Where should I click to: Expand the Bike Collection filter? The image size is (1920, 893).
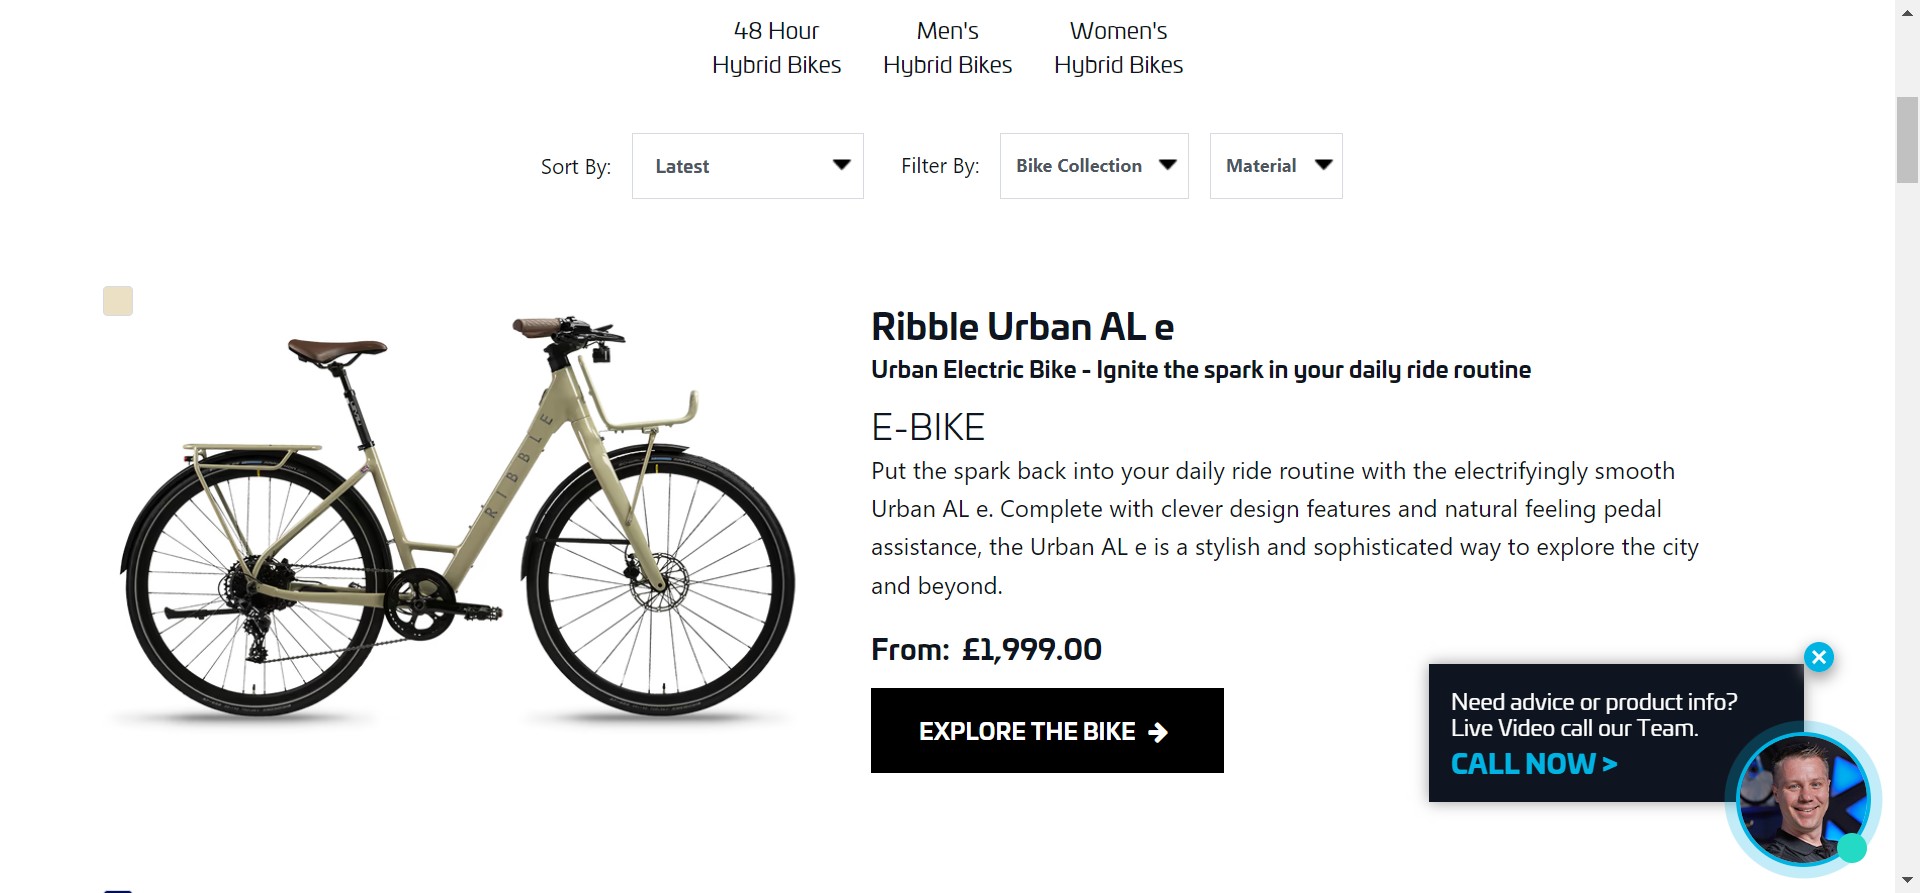point(1094,166)
